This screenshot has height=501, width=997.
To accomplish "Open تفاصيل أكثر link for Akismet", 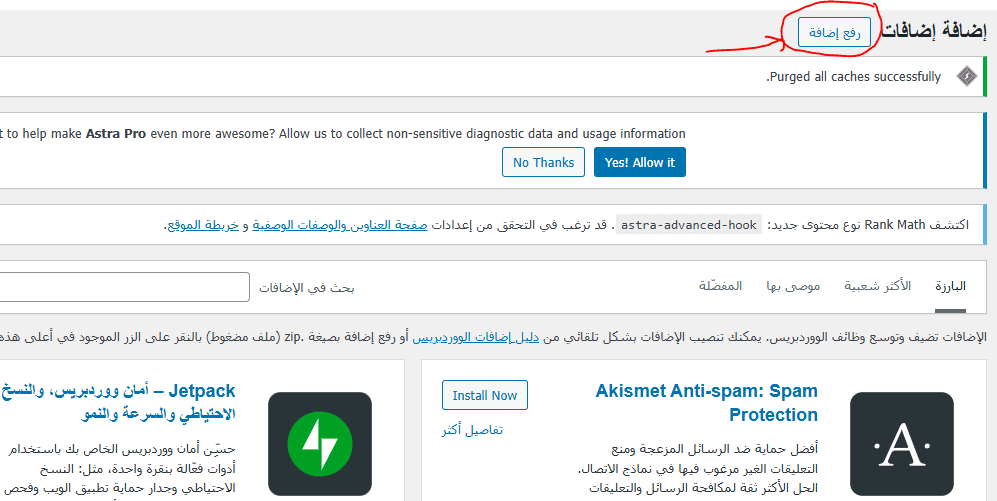I will [472, 430].
